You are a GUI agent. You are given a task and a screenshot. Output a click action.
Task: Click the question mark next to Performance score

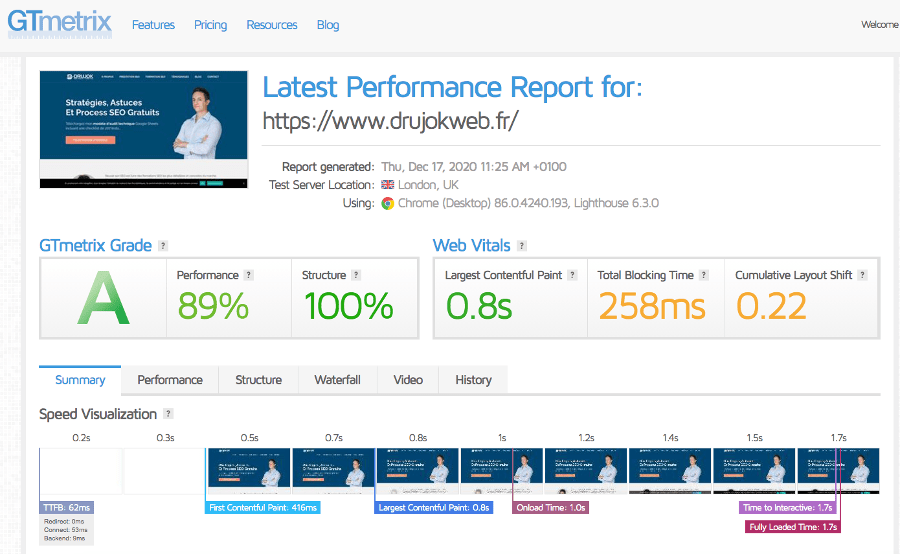pyautogui.click(x=249, y=275)
